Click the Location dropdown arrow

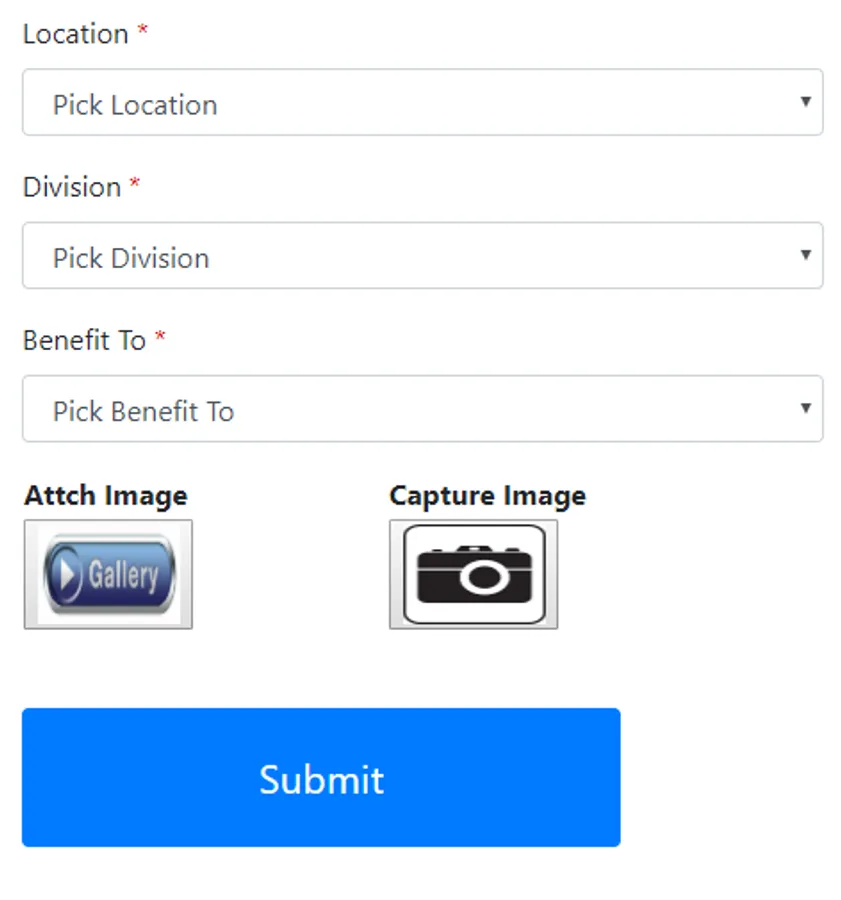coord(805,102)
